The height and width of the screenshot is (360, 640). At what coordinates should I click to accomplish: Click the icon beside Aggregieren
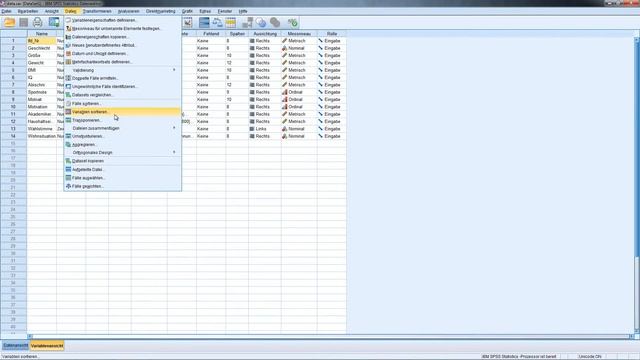point(68,144)
